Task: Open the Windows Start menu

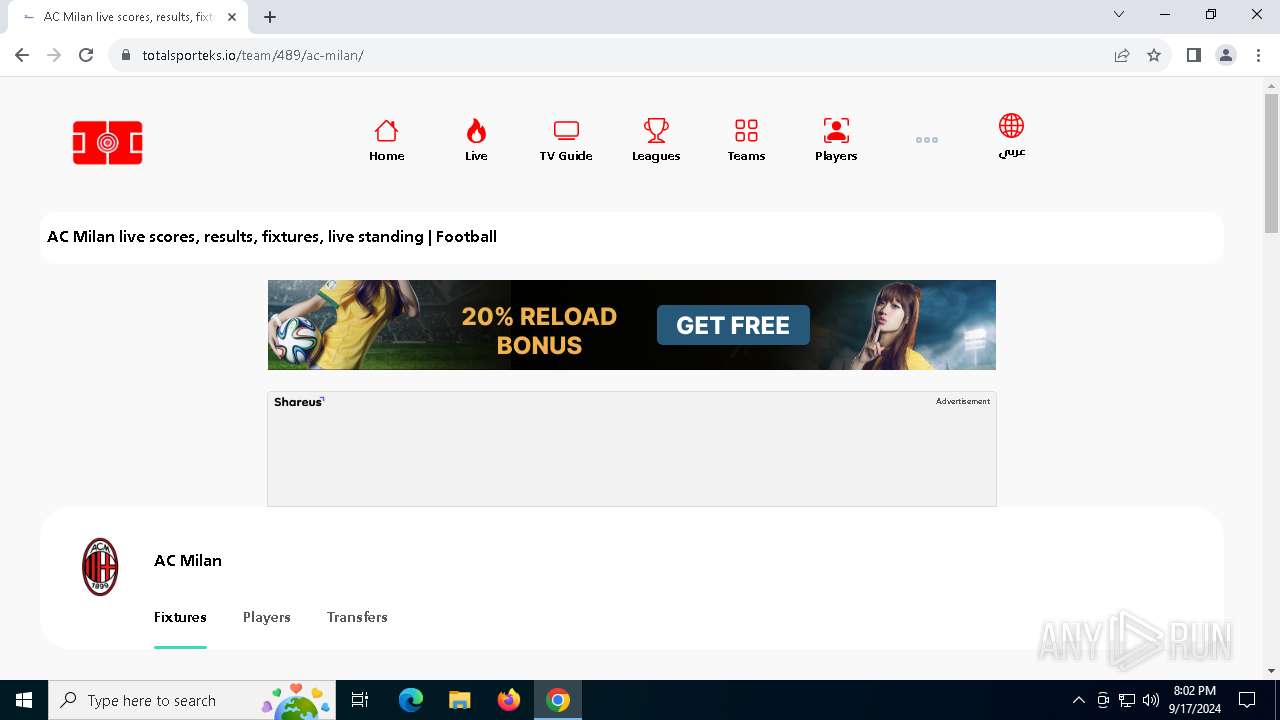Action: (x=24, y=700)
